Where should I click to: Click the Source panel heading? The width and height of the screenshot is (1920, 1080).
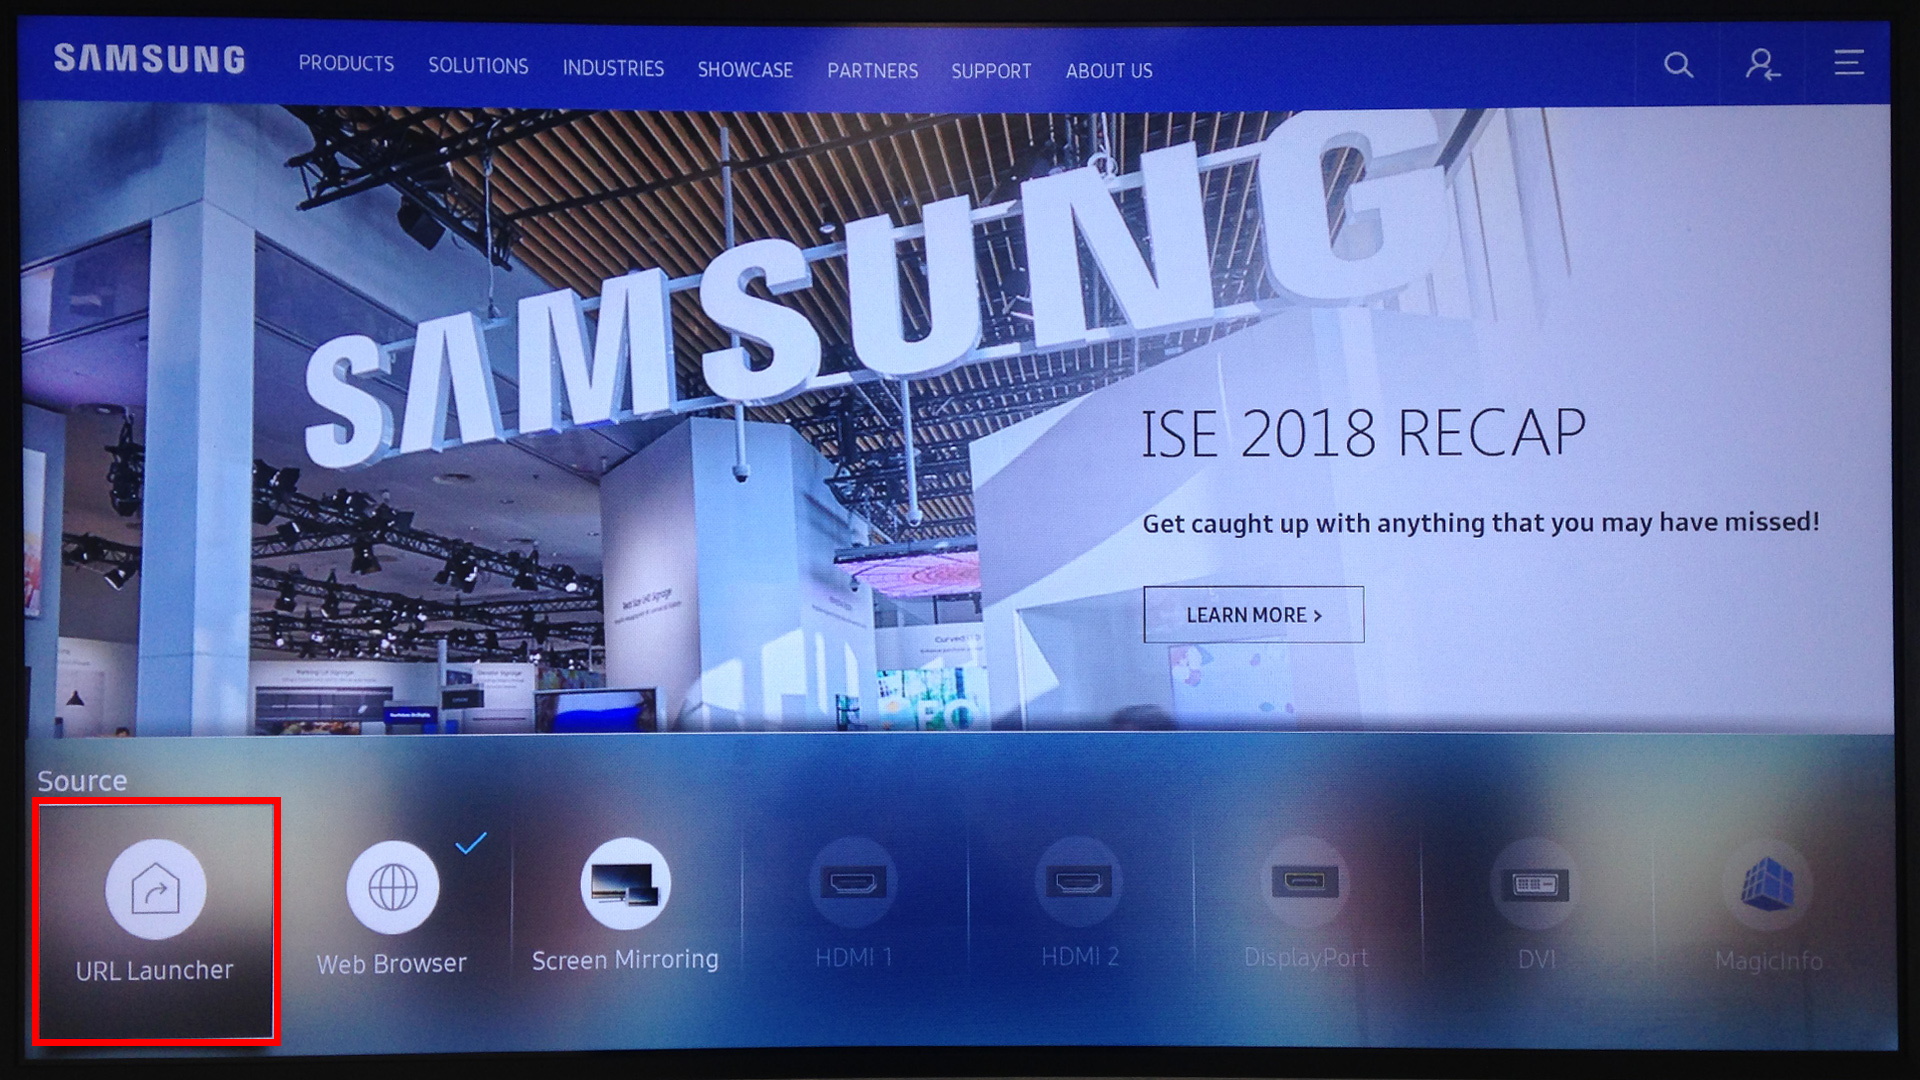point(82,781)
